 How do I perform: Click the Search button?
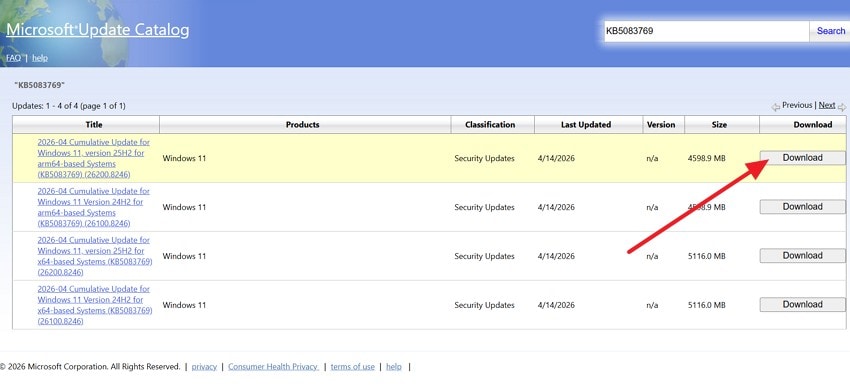830,31
